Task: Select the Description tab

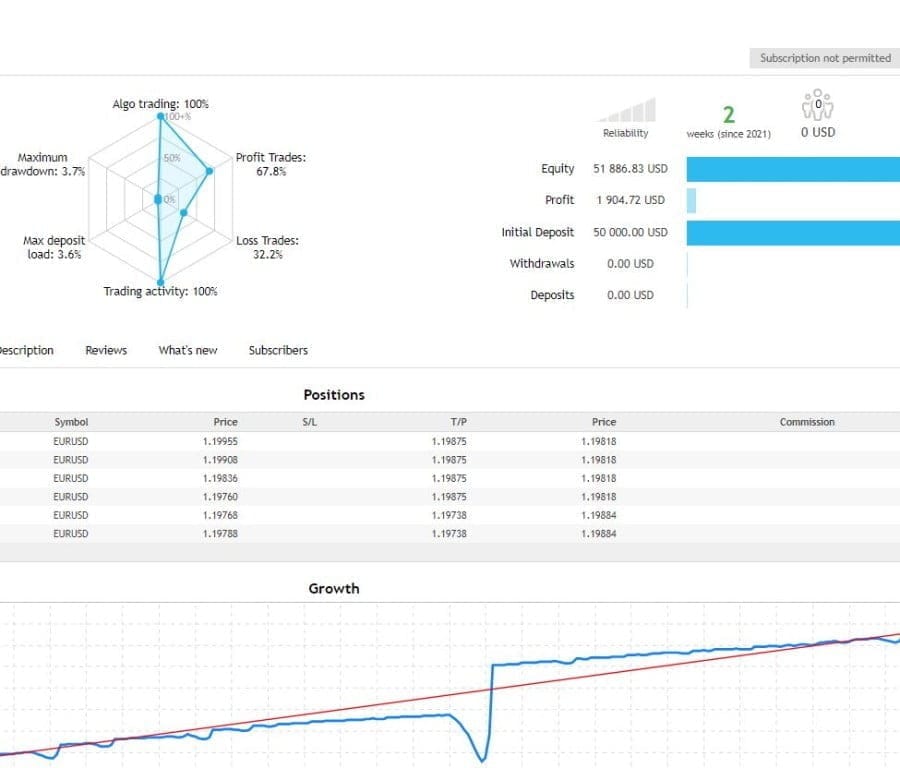Action: (27, 350)
